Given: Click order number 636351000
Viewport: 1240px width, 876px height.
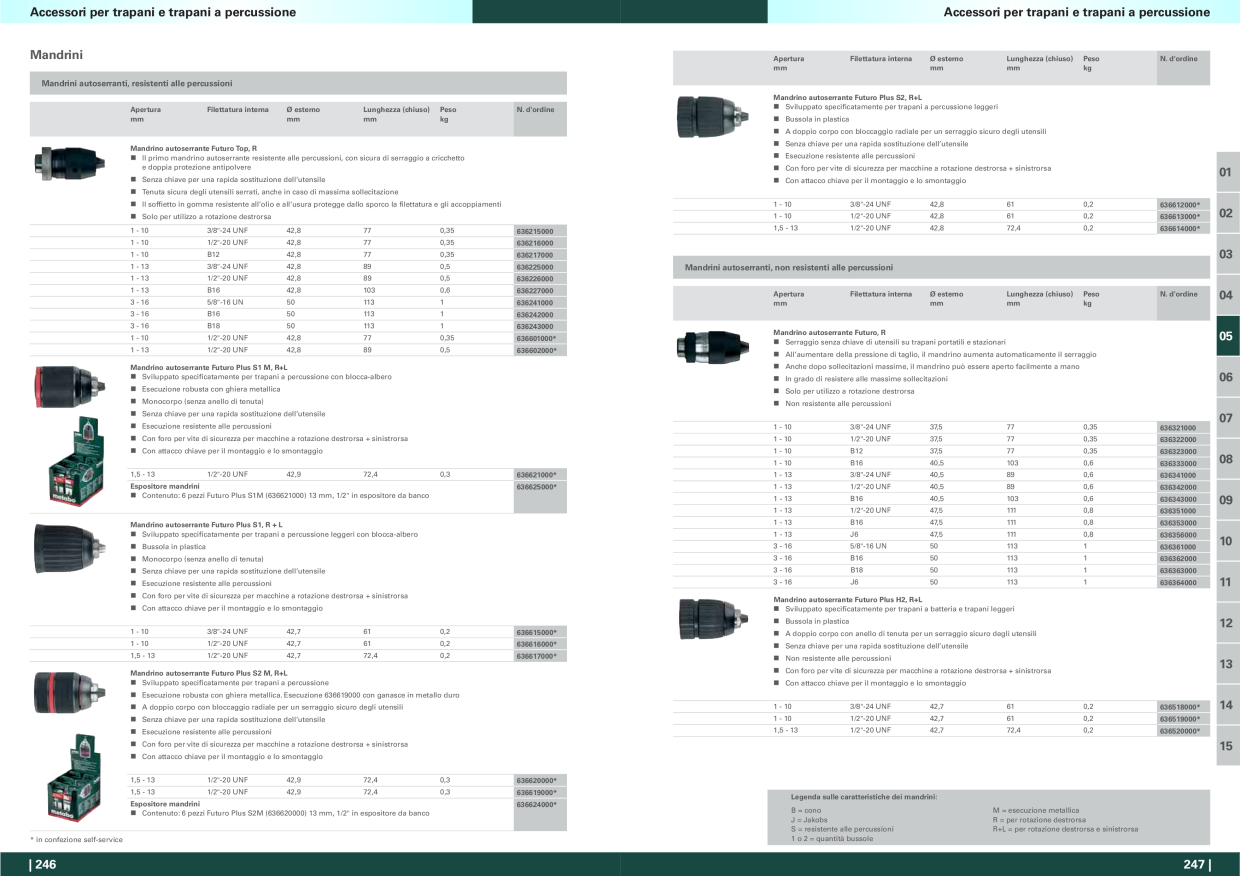Looking at the screenshot, I should pyautogui.click(x=1178, y=512).
